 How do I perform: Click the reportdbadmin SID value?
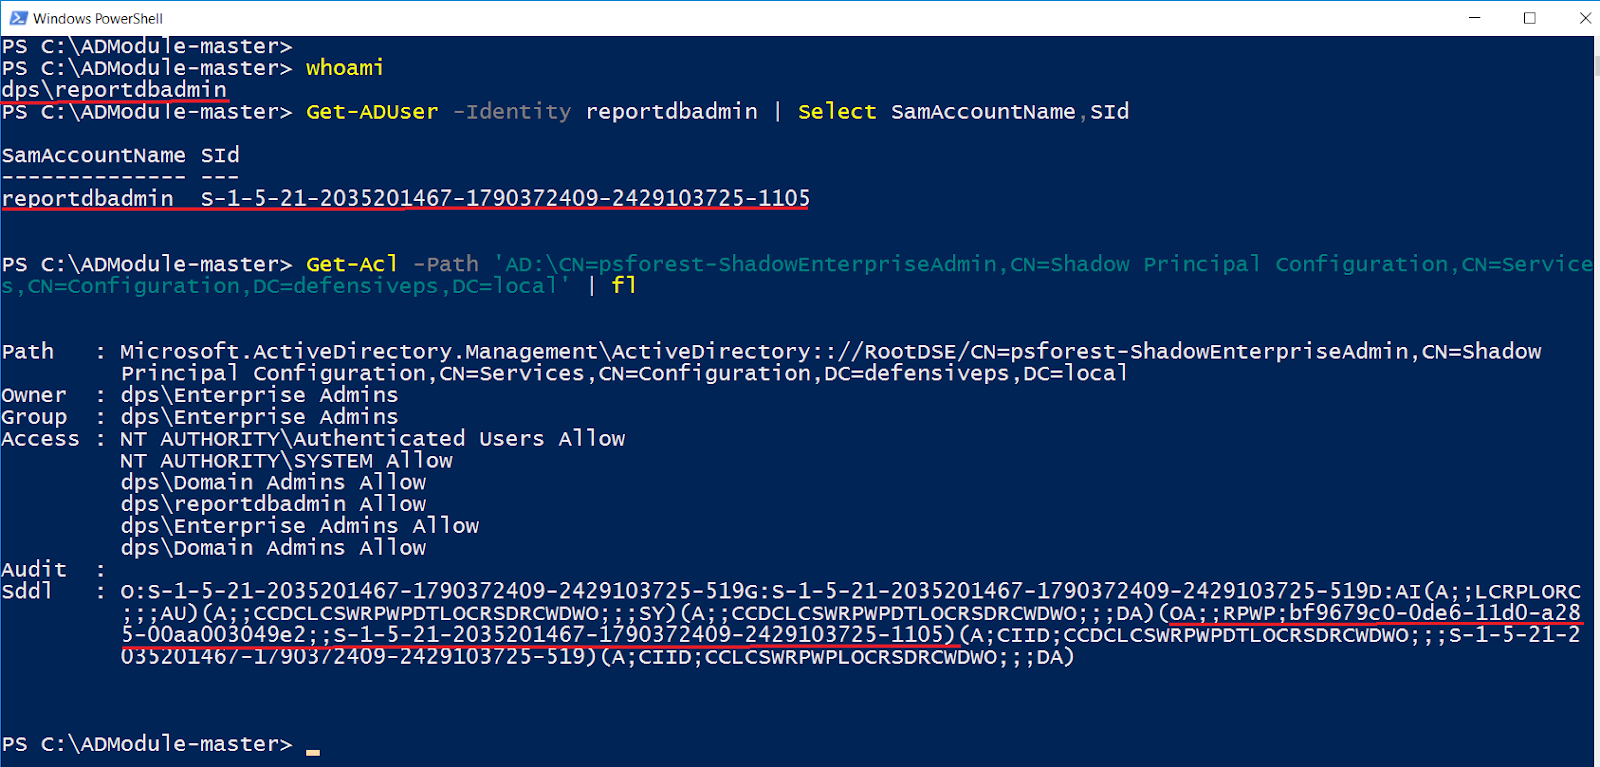(x=505, y=198)
